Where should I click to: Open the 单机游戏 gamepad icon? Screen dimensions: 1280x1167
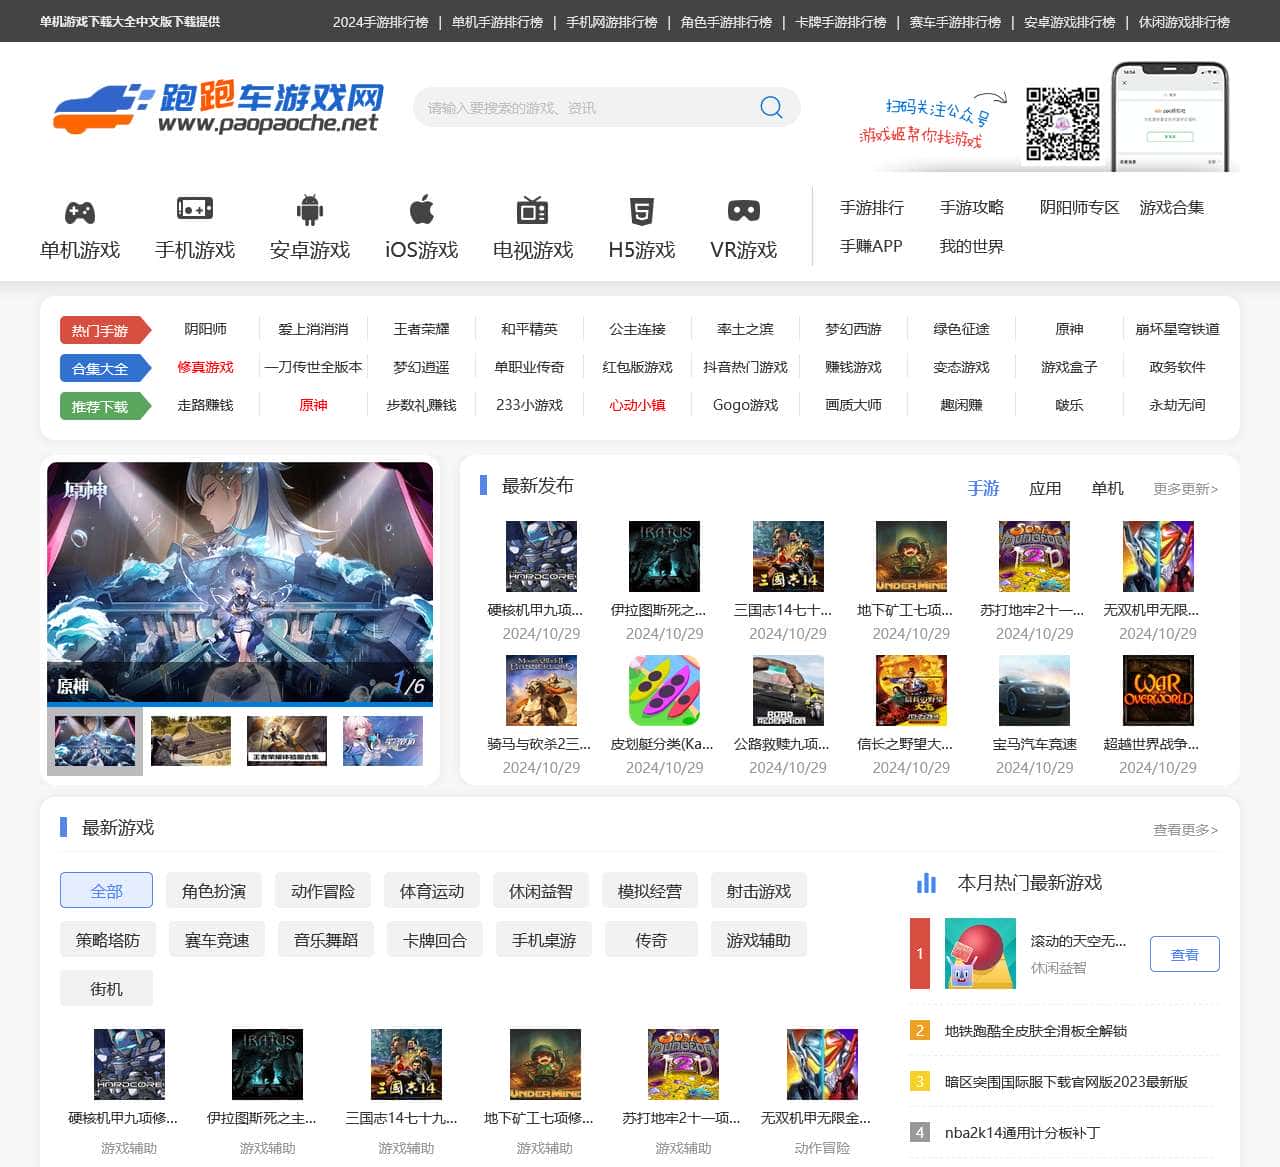coord(80,212)
